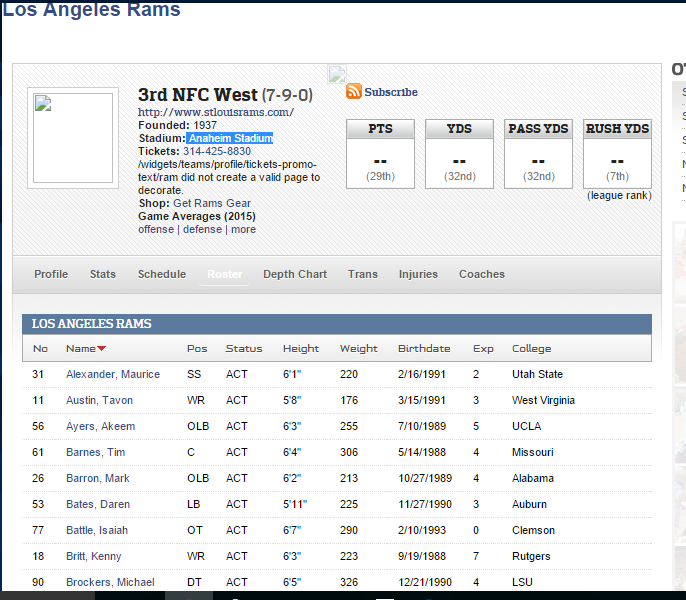Sort roster by College column header
Image resolution: width=686 pixels, height=600 pixels.
click(531, 349)
